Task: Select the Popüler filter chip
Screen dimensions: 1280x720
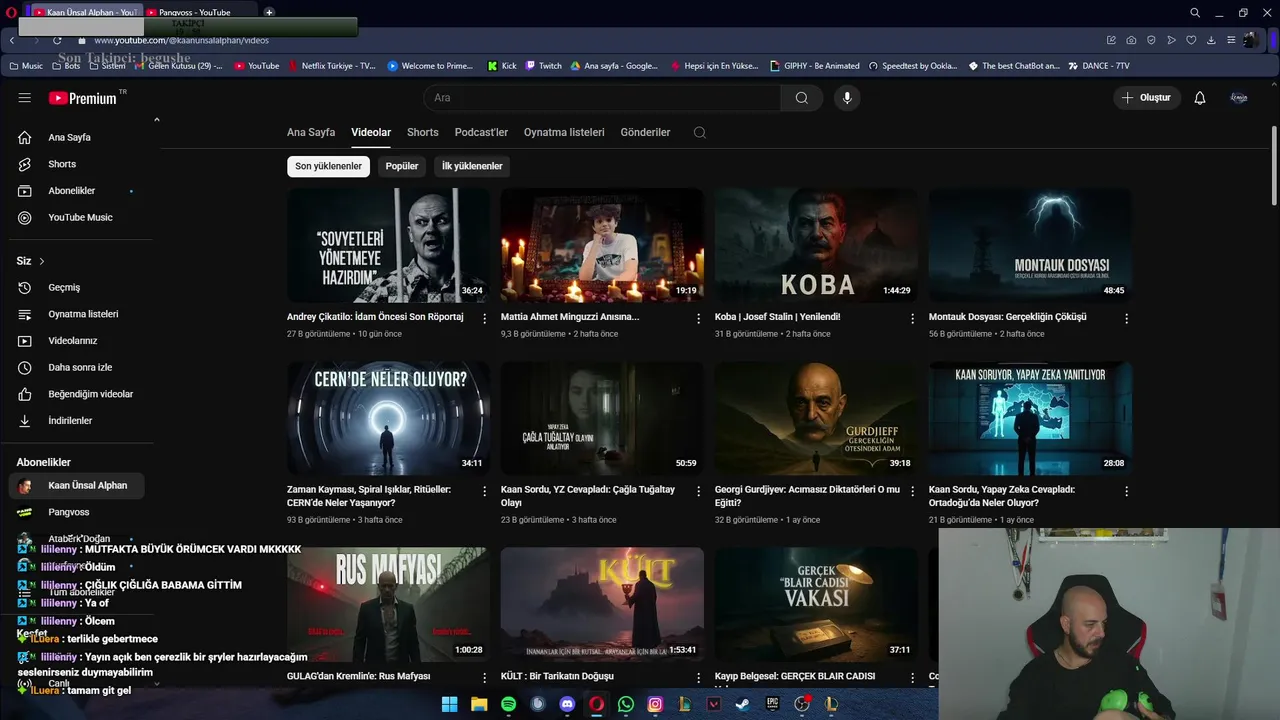Action: (x=402, y=166)
